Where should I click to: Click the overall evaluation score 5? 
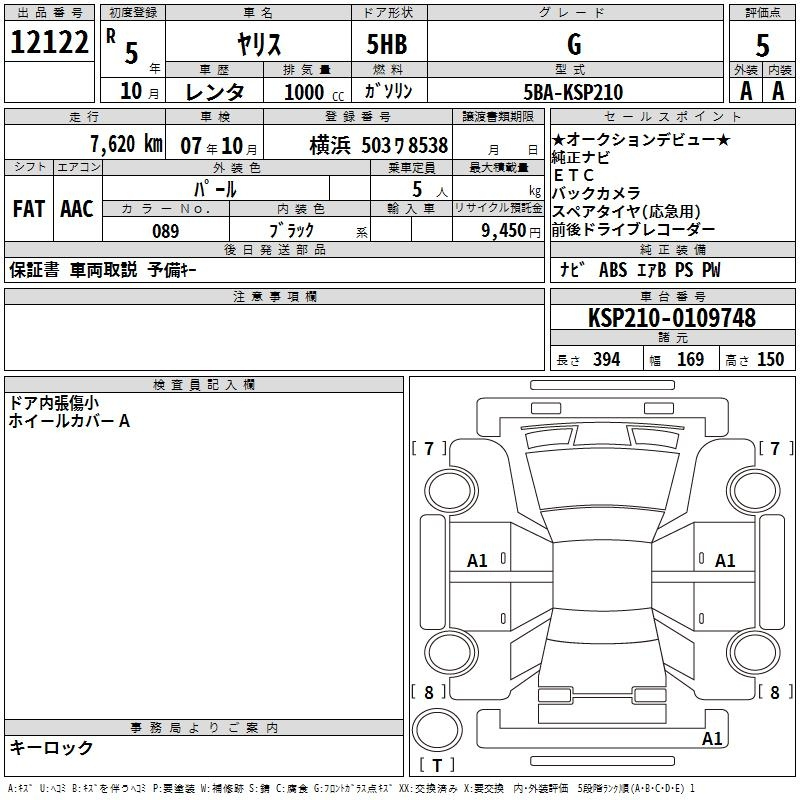(762, 45)
